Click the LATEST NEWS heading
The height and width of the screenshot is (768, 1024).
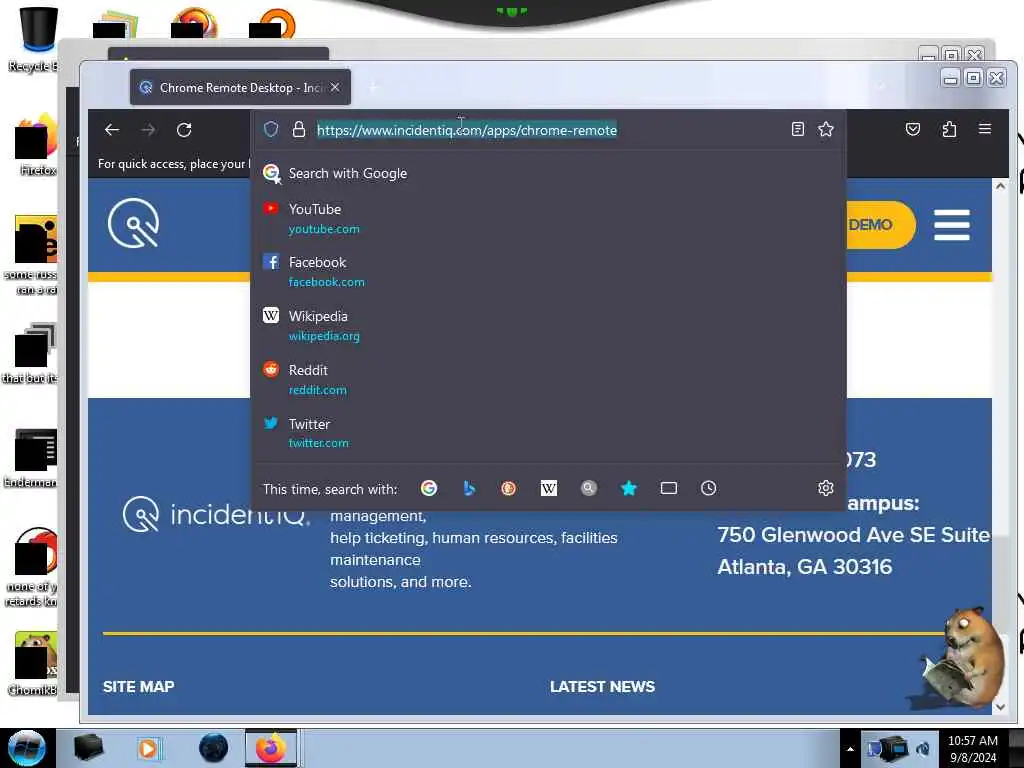[602, 687]
